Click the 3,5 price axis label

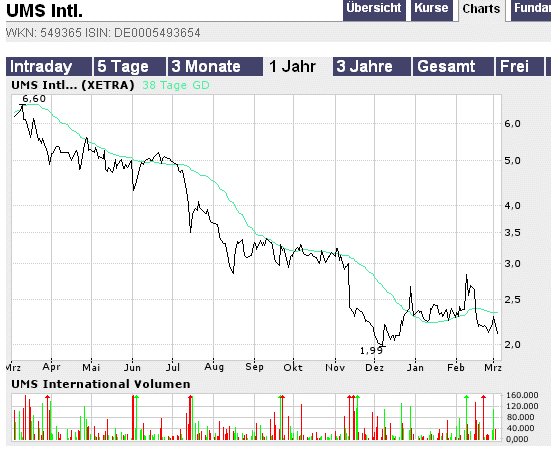[x=512, y=233]
